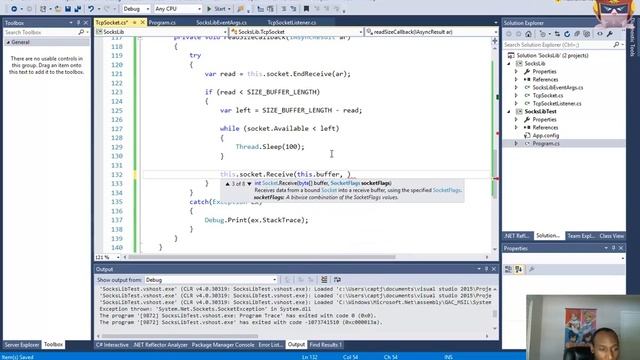Click the Open File toolbar icon
Screen dimensions: 640x360
coord(58,9)
